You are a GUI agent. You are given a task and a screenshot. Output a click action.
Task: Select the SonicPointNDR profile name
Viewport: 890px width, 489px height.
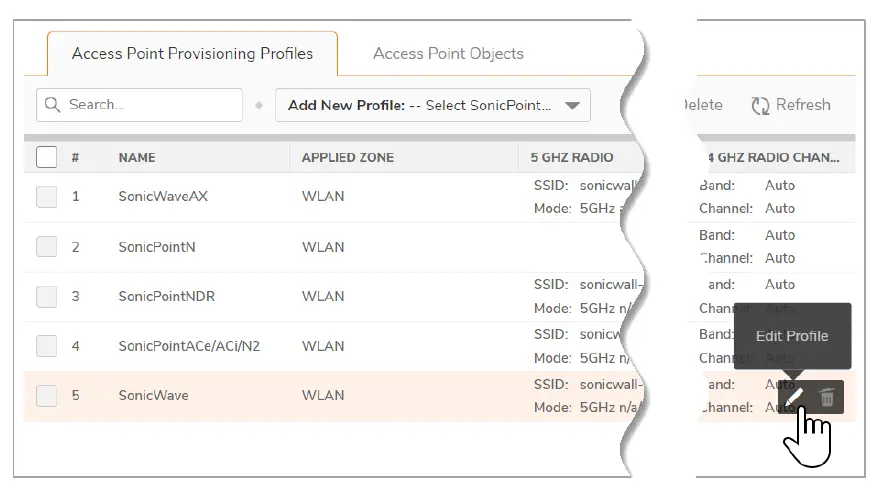click(x=166, y=296)
